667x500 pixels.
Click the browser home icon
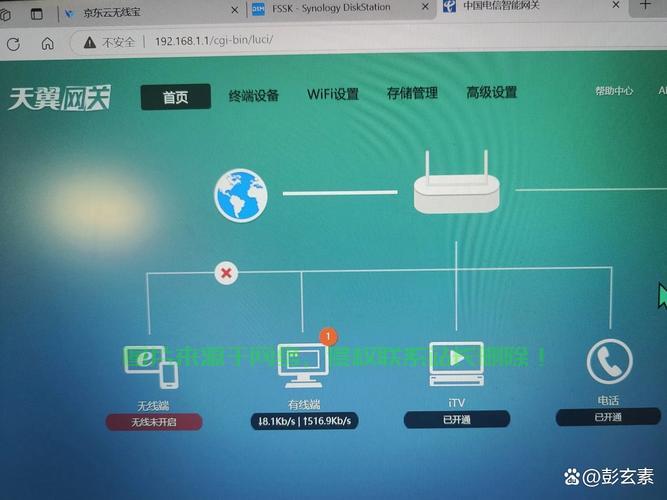click(47, 44)
